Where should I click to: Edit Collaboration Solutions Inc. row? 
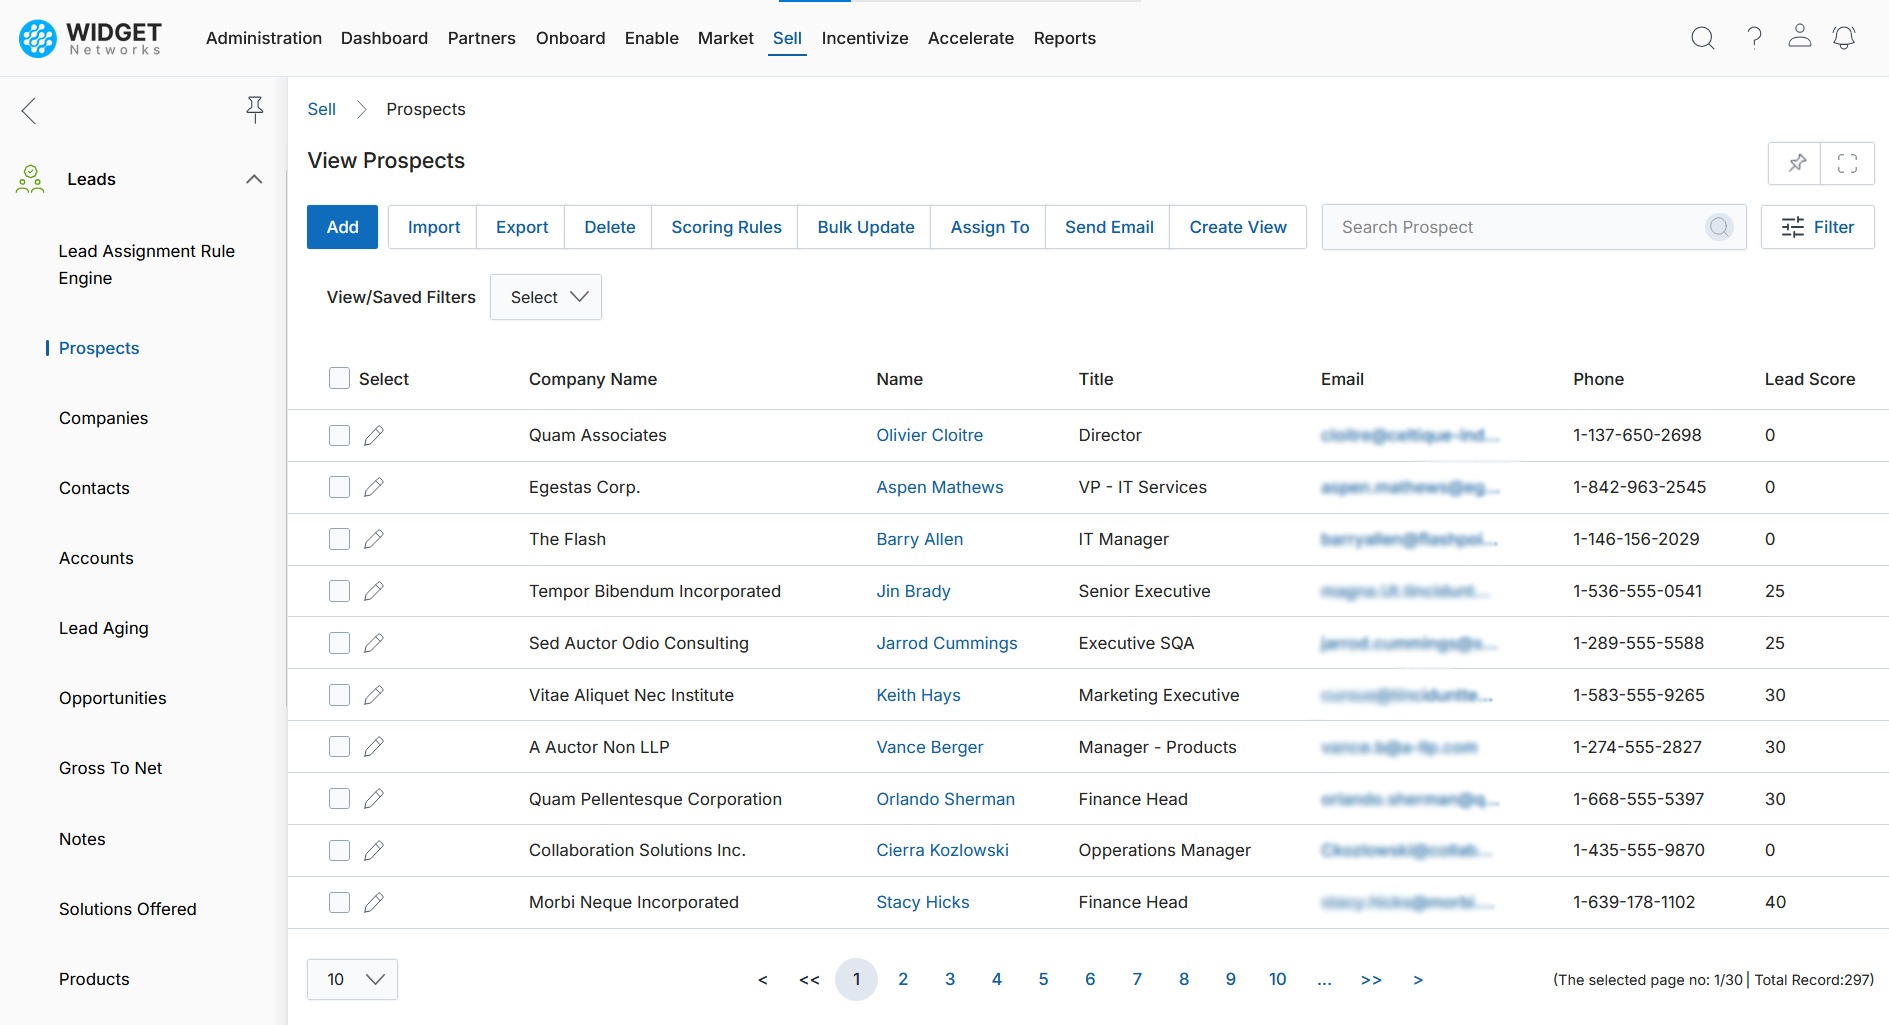click(374, 850)
